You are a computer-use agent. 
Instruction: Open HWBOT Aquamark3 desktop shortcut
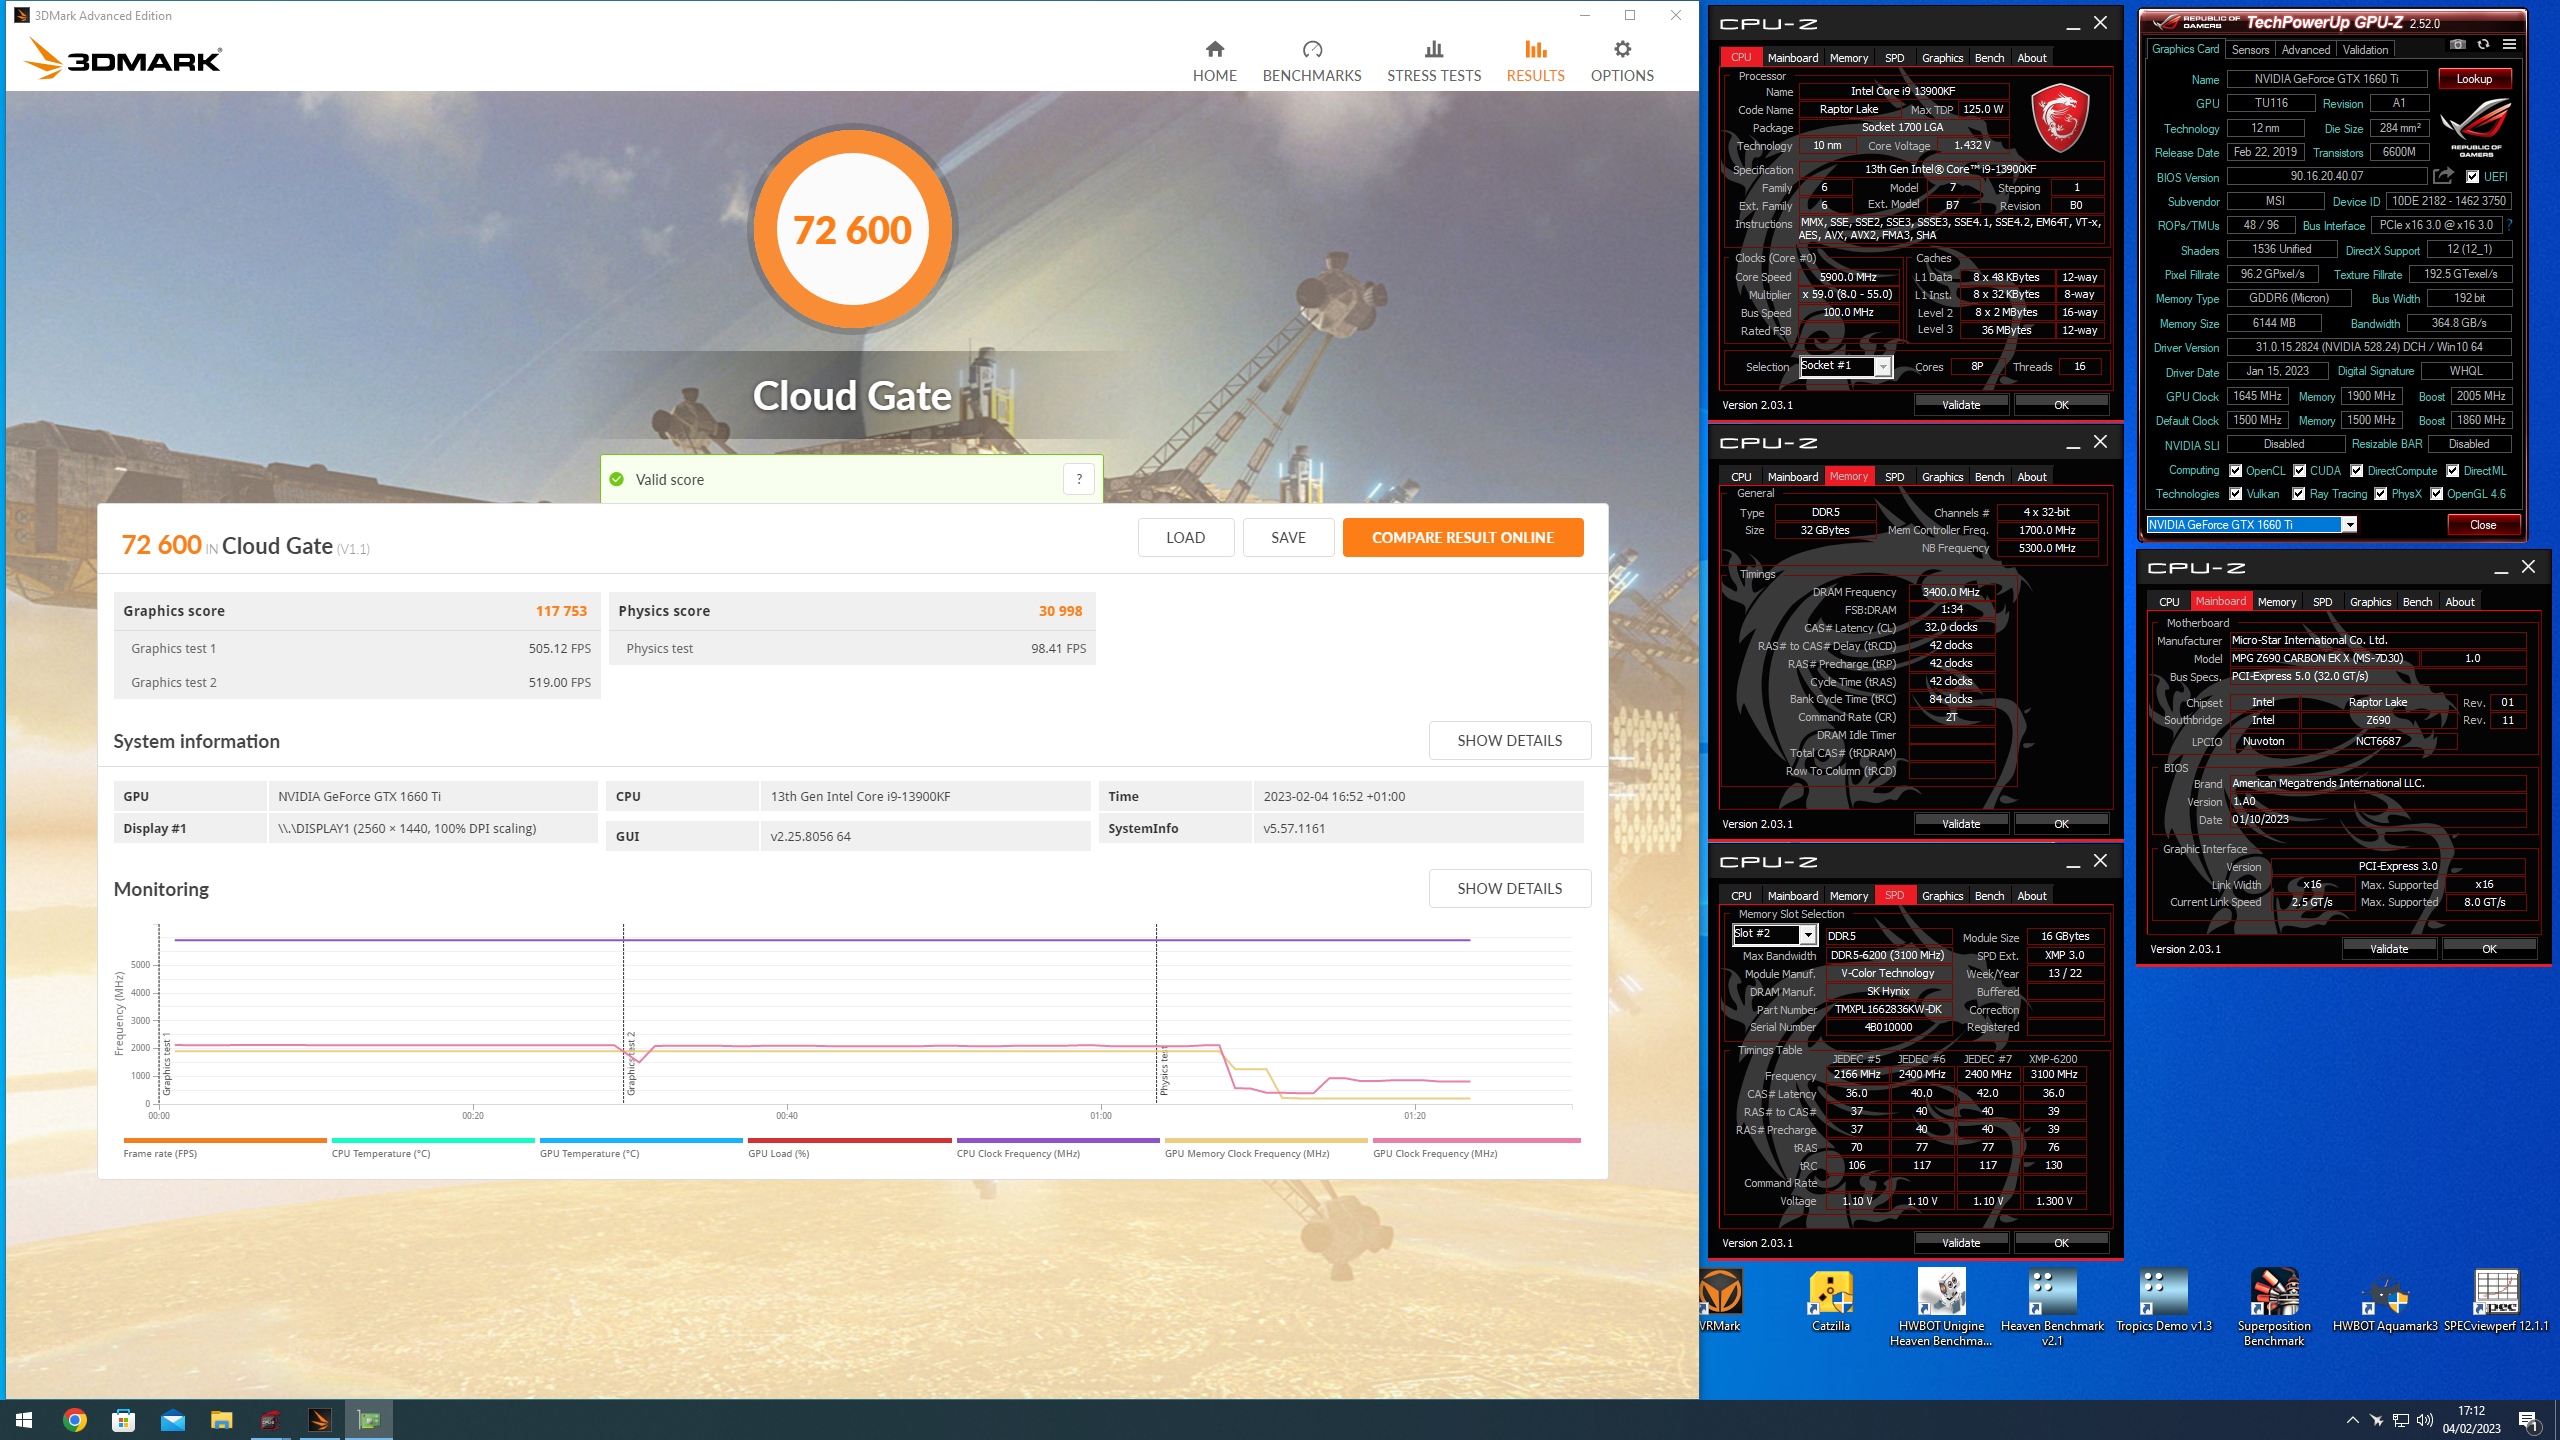[x=2385, y=1301]
